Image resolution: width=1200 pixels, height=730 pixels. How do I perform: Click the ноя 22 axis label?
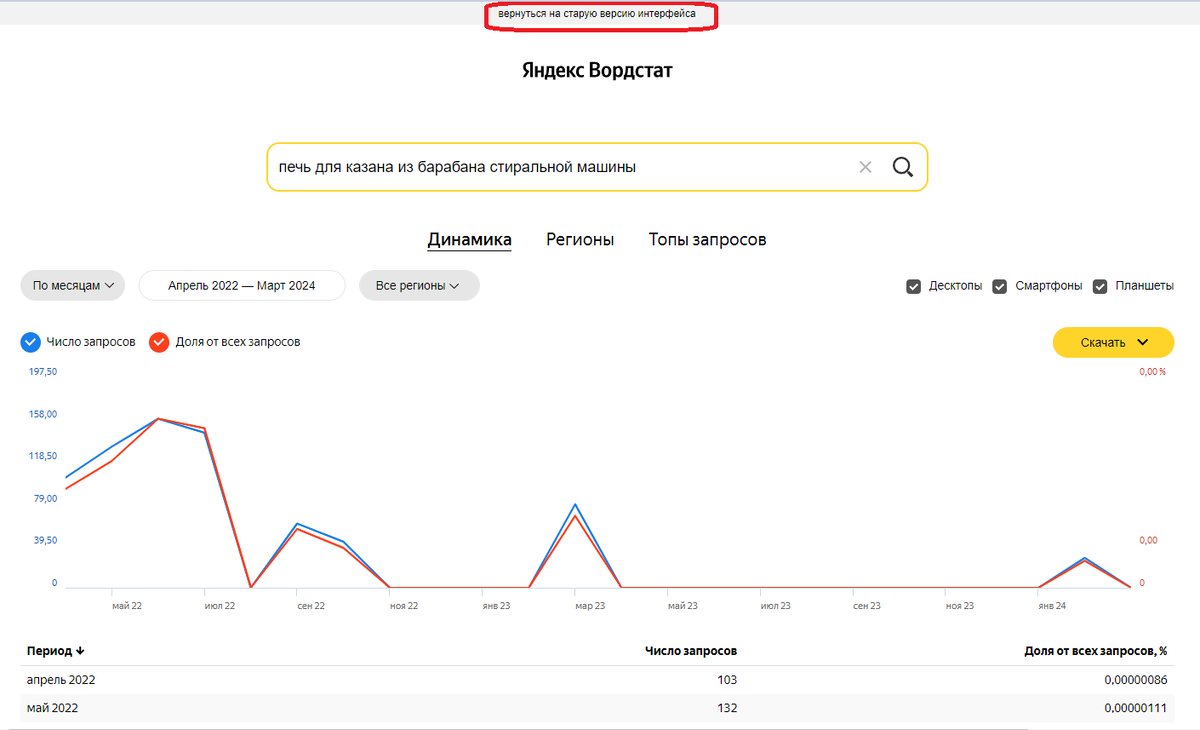[x=404, y=606]
